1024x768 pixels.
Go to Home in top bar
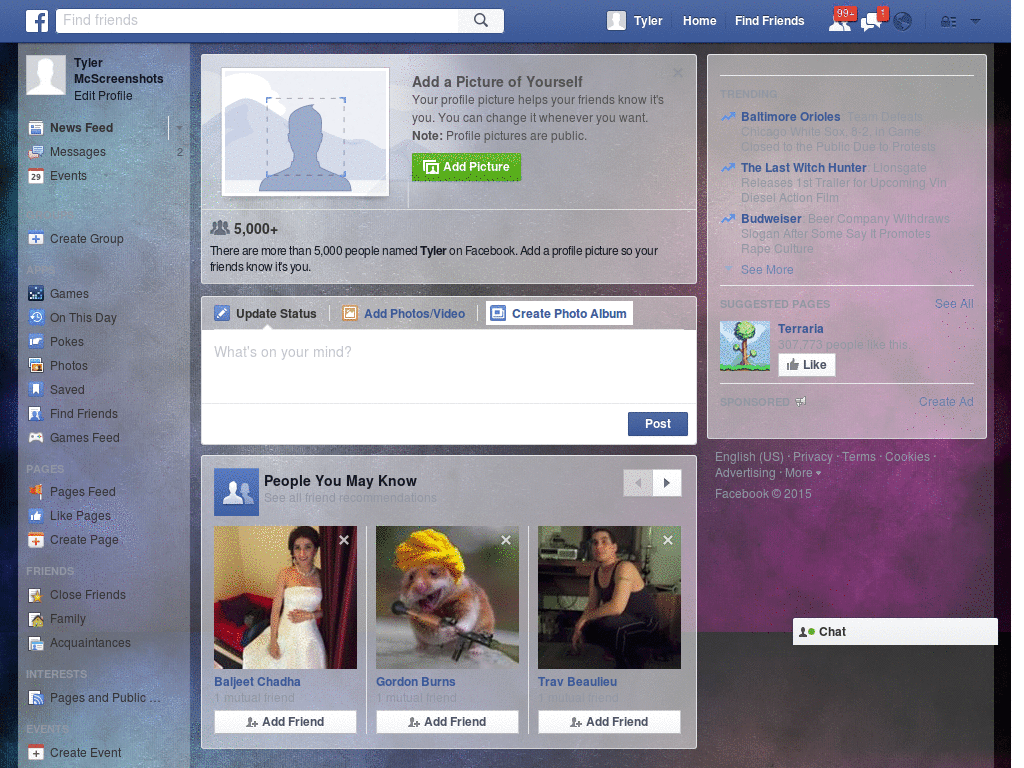tap(699, 21)
